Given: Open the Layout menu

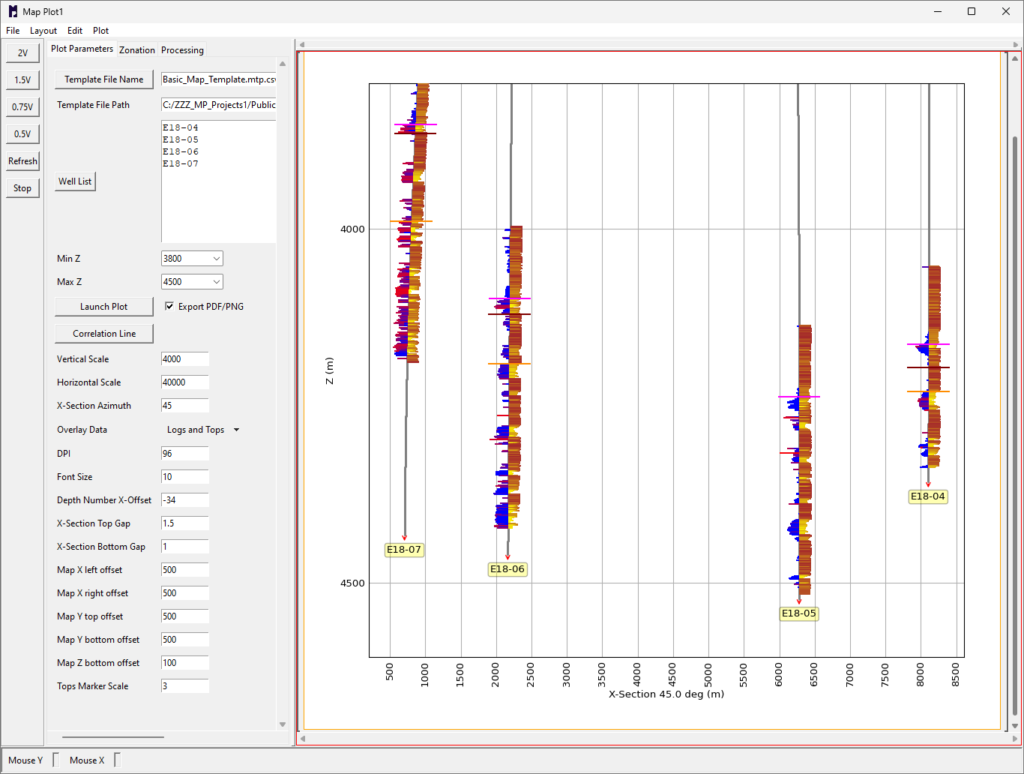Looking at the screenshot, I should [x=43, y=31].
